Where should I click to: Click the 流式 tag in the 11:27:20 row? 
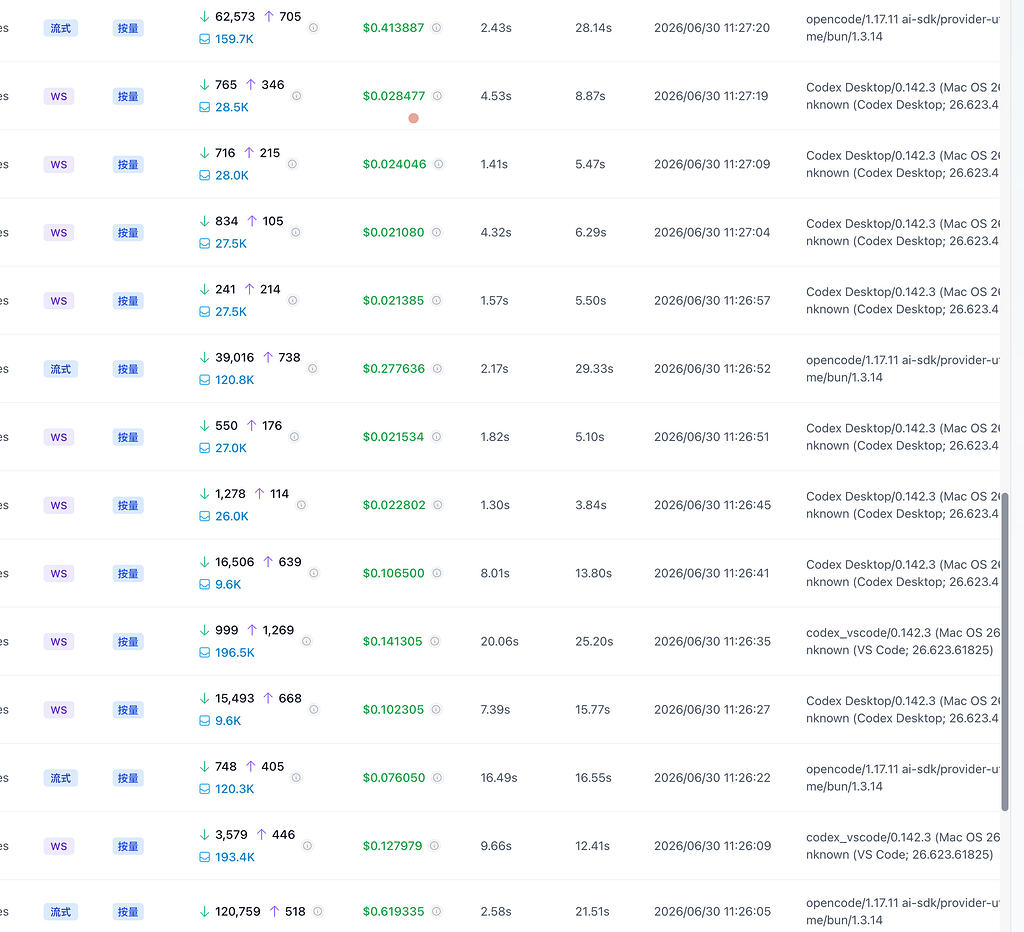(x=61, y=28)
